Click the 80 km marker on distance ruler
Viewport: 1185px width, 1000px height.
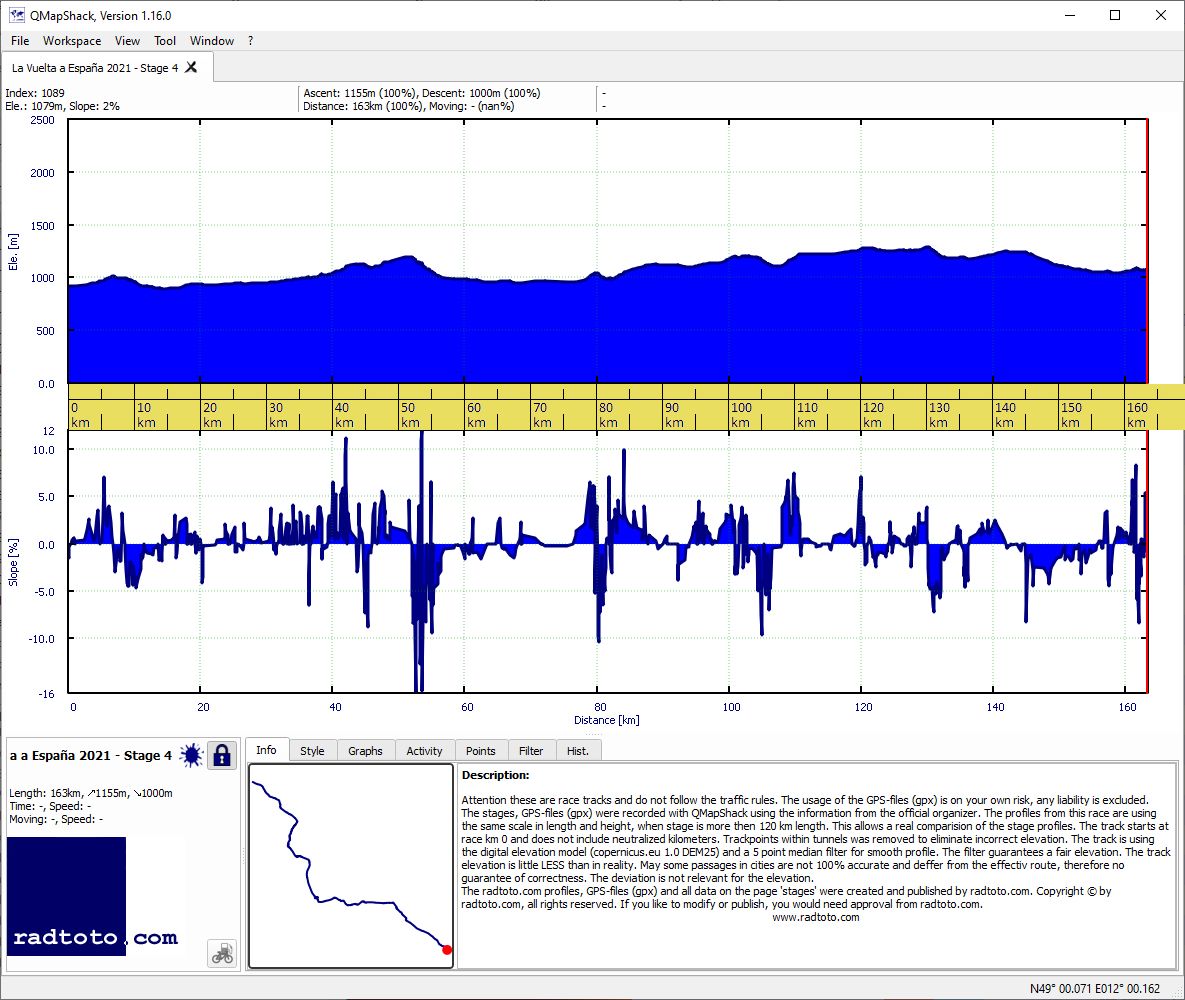point(608,415)
